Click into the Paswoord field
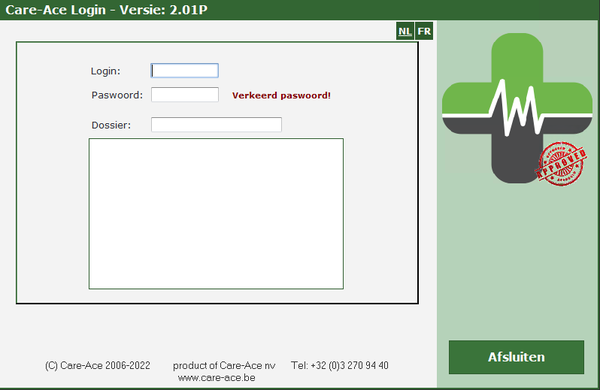Viewport: 600px width, 390px height. click(185, 95)
